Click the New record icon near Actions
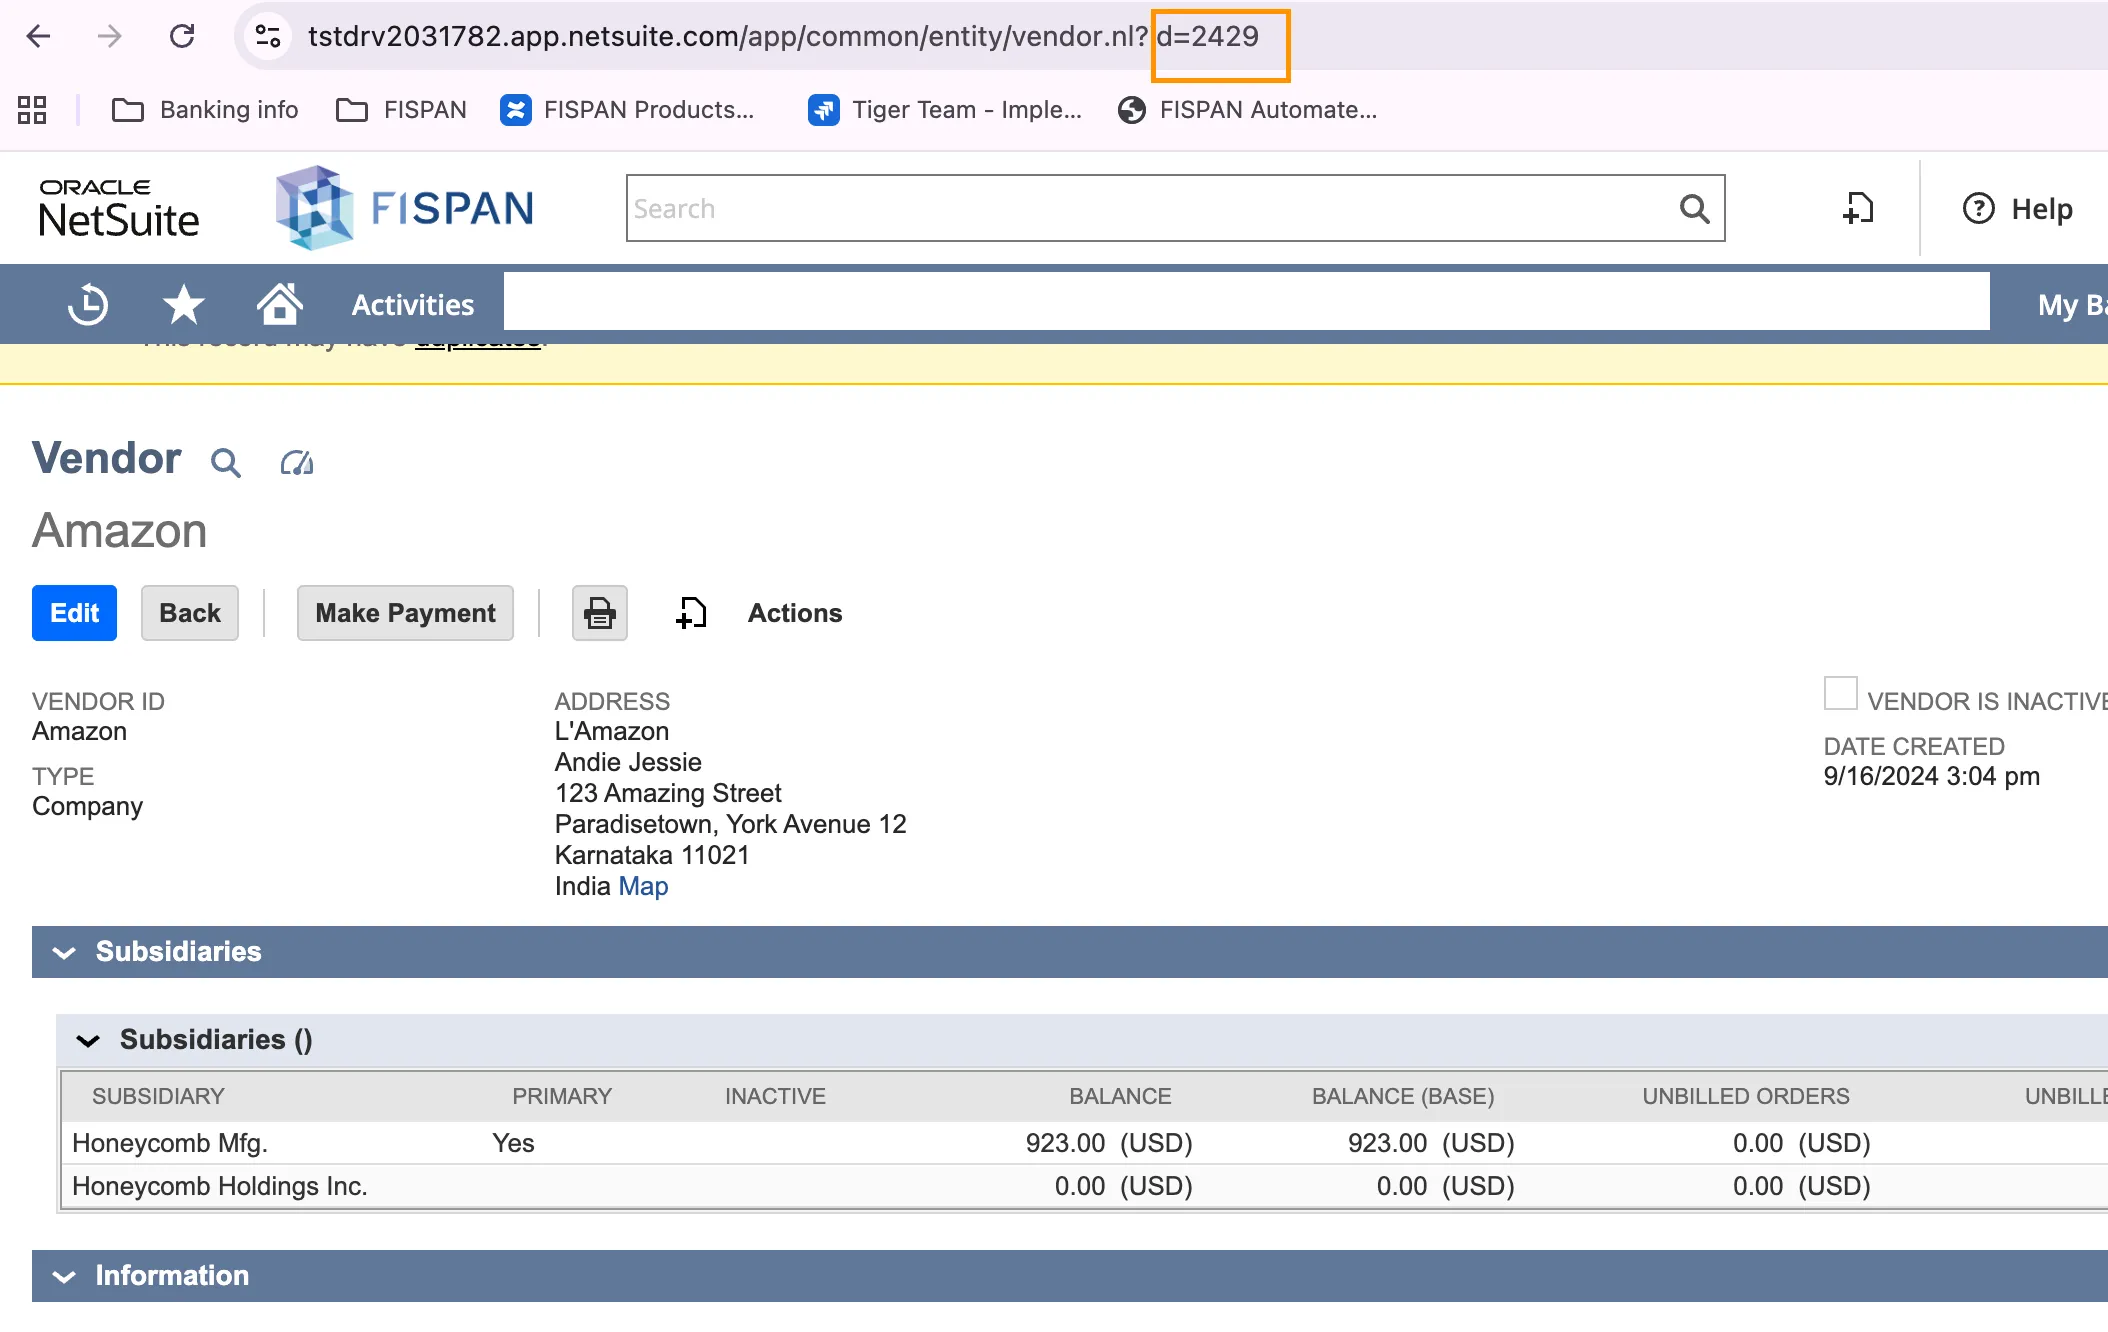The width and height of the screenshot is (2108, 1332). pos(691,613)
